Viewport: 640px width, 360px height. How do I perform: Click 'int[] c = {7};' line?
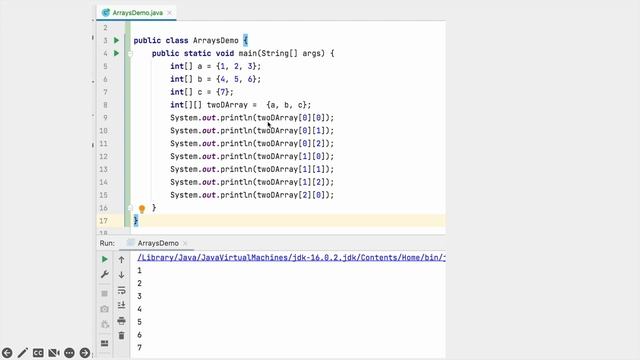[202, 92]
